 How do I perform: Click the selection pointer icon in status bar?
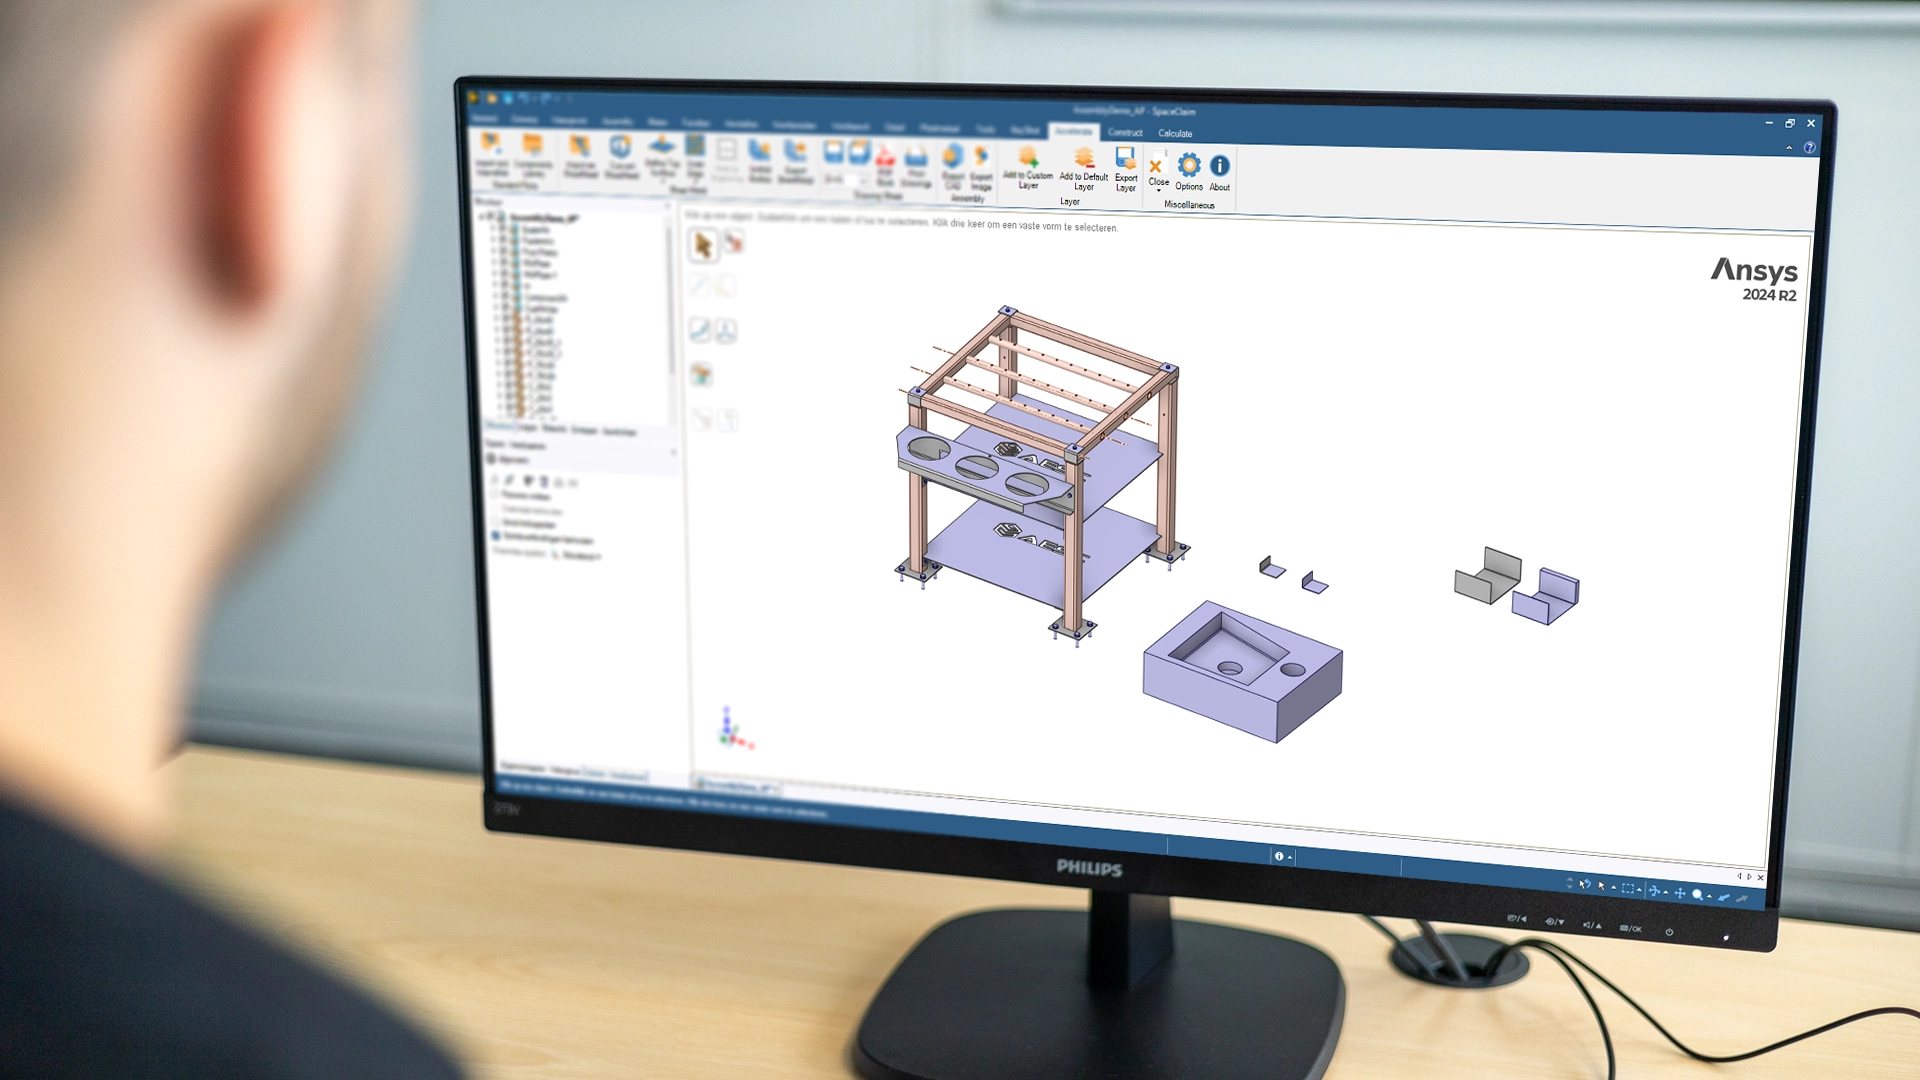[x=1602, y=886]
